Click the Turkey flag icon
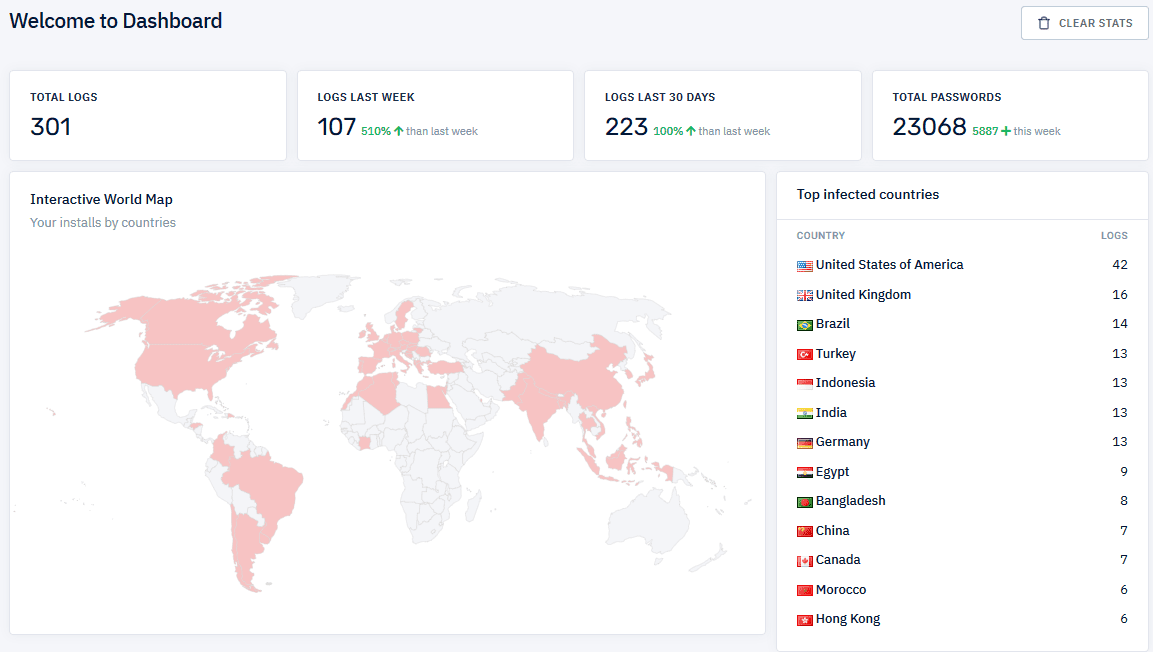This screenshot has height=652, width=1153. pyautogui.click(x=805, y=354)
